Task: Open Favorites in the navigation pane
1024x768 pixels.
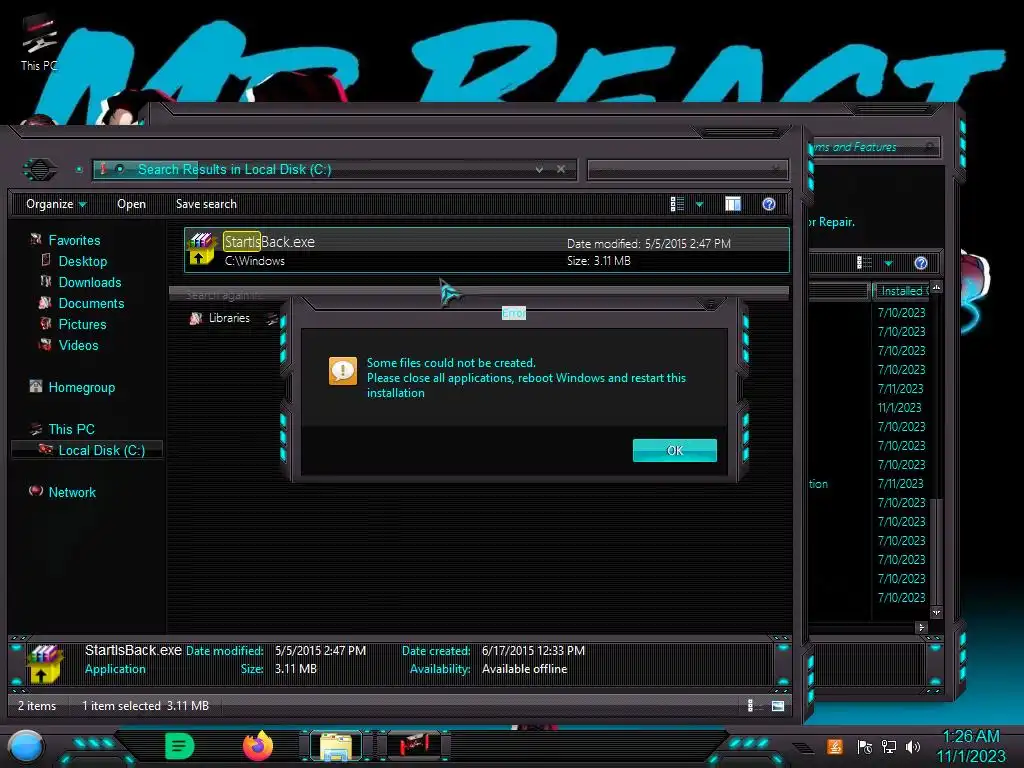Action: point(74,240)
